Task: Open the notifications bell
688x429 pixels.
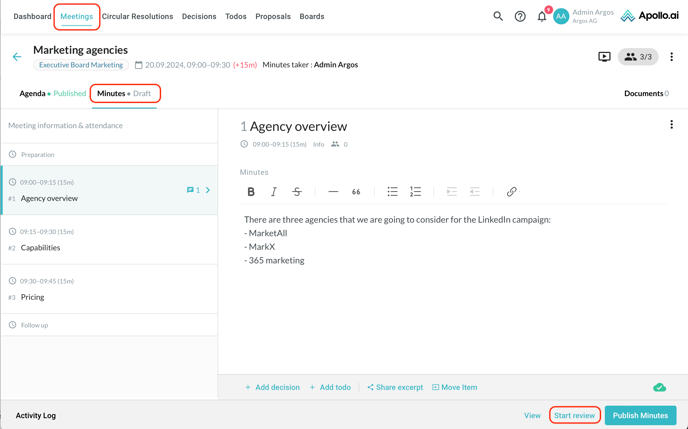Action: click(542, 16)
